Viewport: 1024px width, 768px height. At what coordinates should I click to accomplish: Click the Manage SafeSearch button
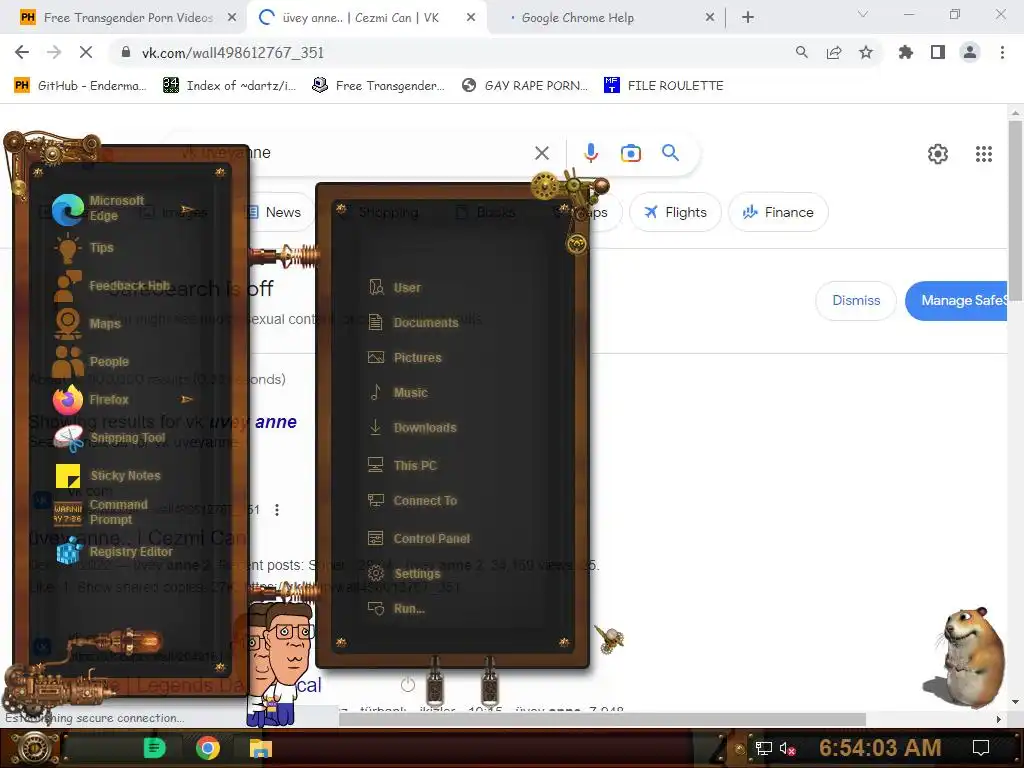(956, 300)
